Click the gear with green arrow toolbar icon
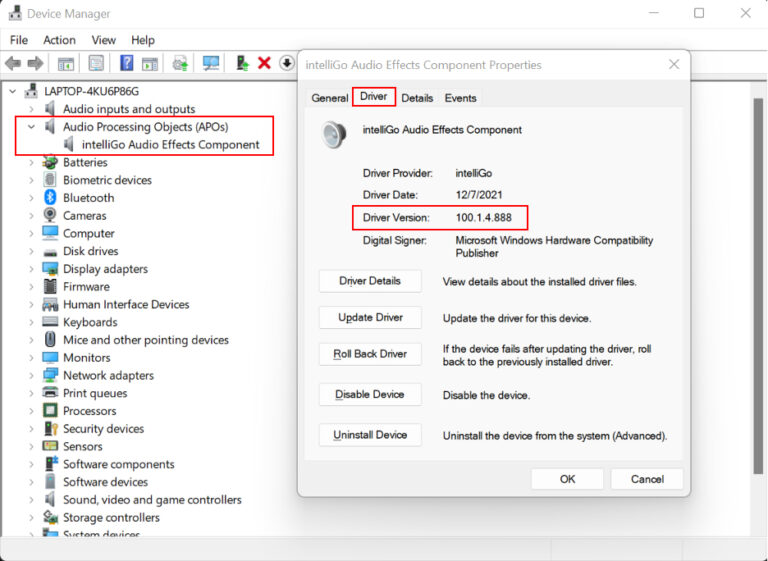This screenshot has width=768, height=561. (x=180, y=63)
